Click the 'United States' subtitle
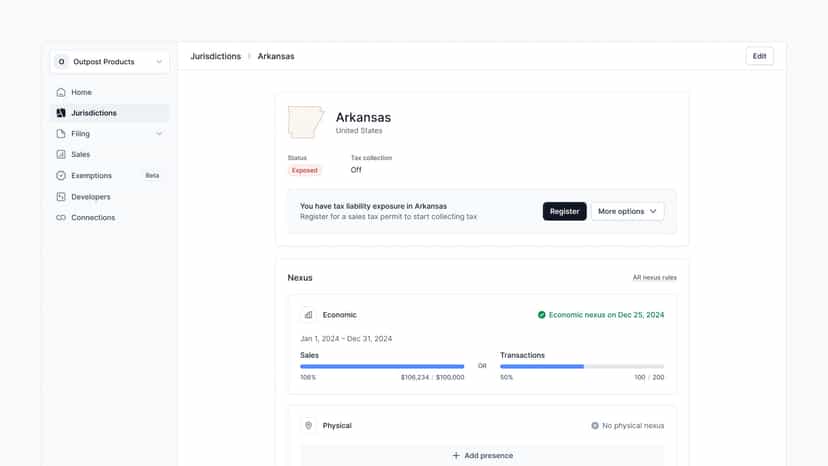The height and width of the screenshot is (466, 828). pos(359,131)
